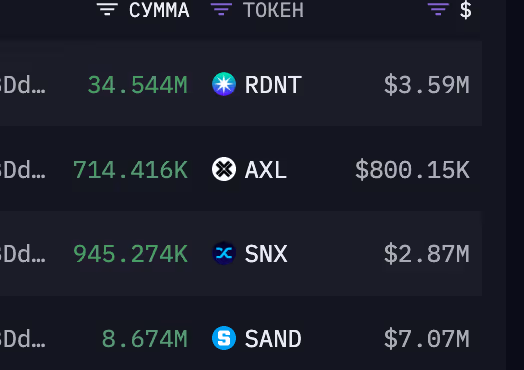Select the $7.07M value cell
Viewport: 524px width, 370px height.
(426, 339)
